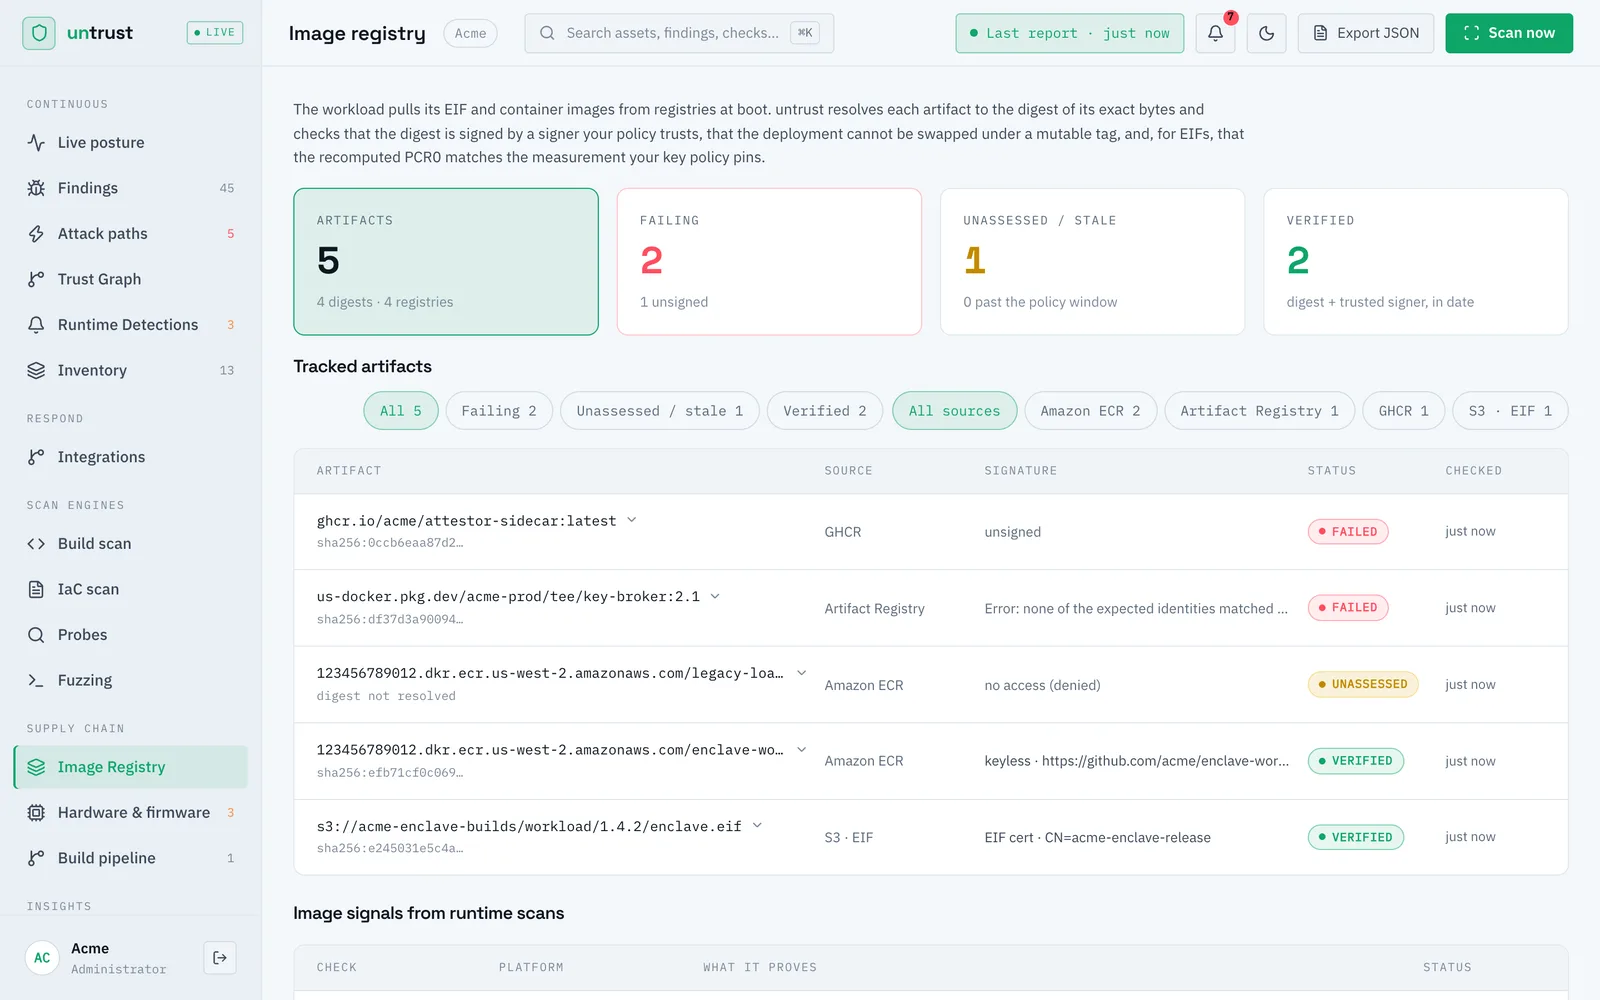Open Live posture from sidebar

point(130,143)
